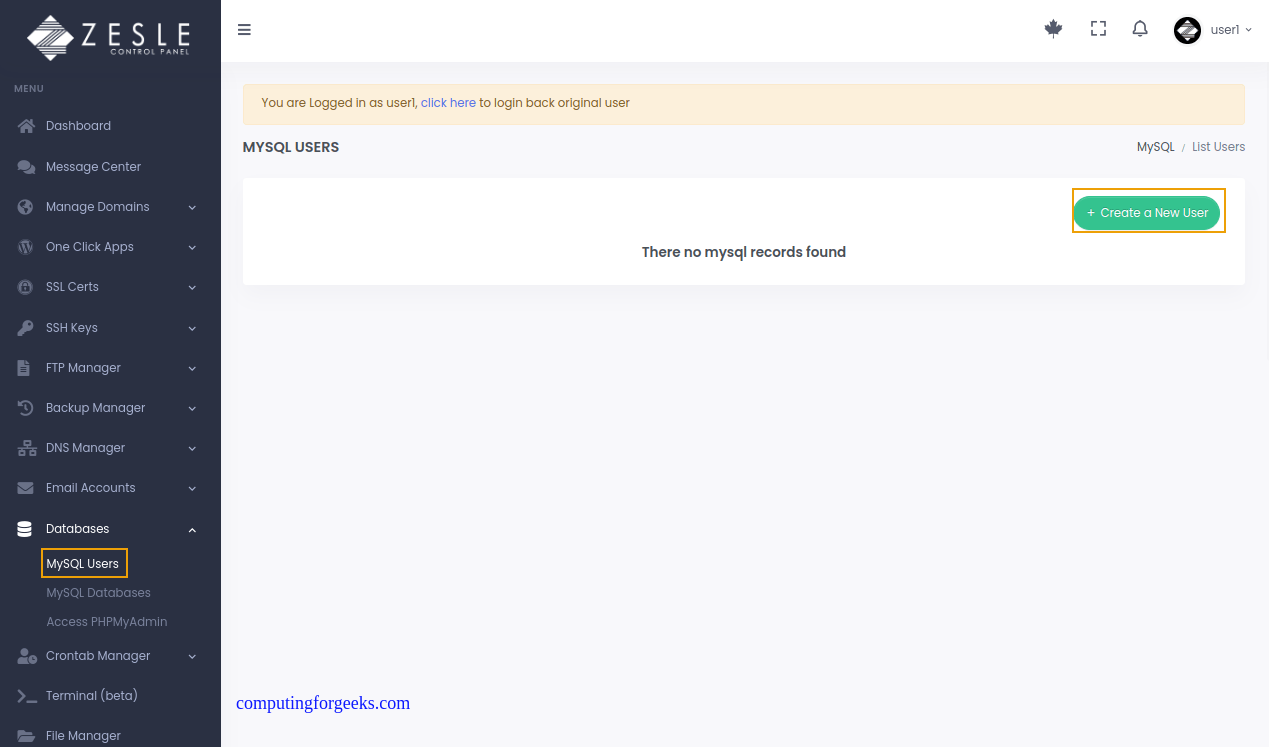The height and width of the screenshot is (747, 1269).
Task: Click the Email Accounts envelope icon
Action: tap(26, 488)
